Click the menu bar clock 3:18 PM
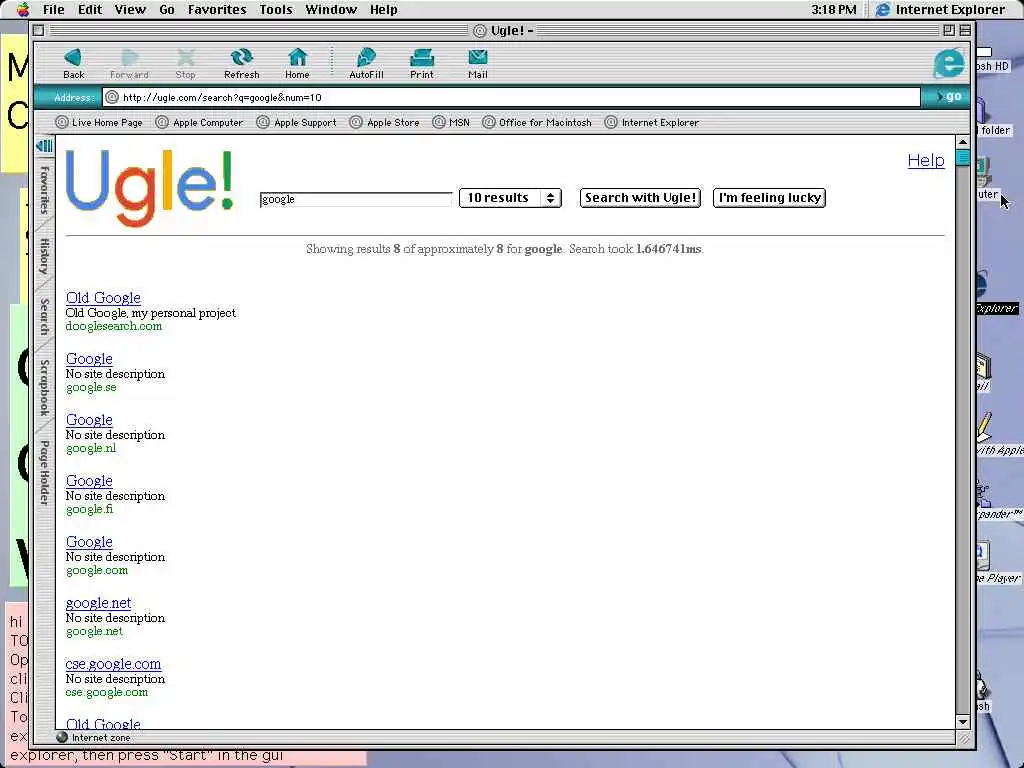Viewport: 1024px width, 768px height. [833, 9]
